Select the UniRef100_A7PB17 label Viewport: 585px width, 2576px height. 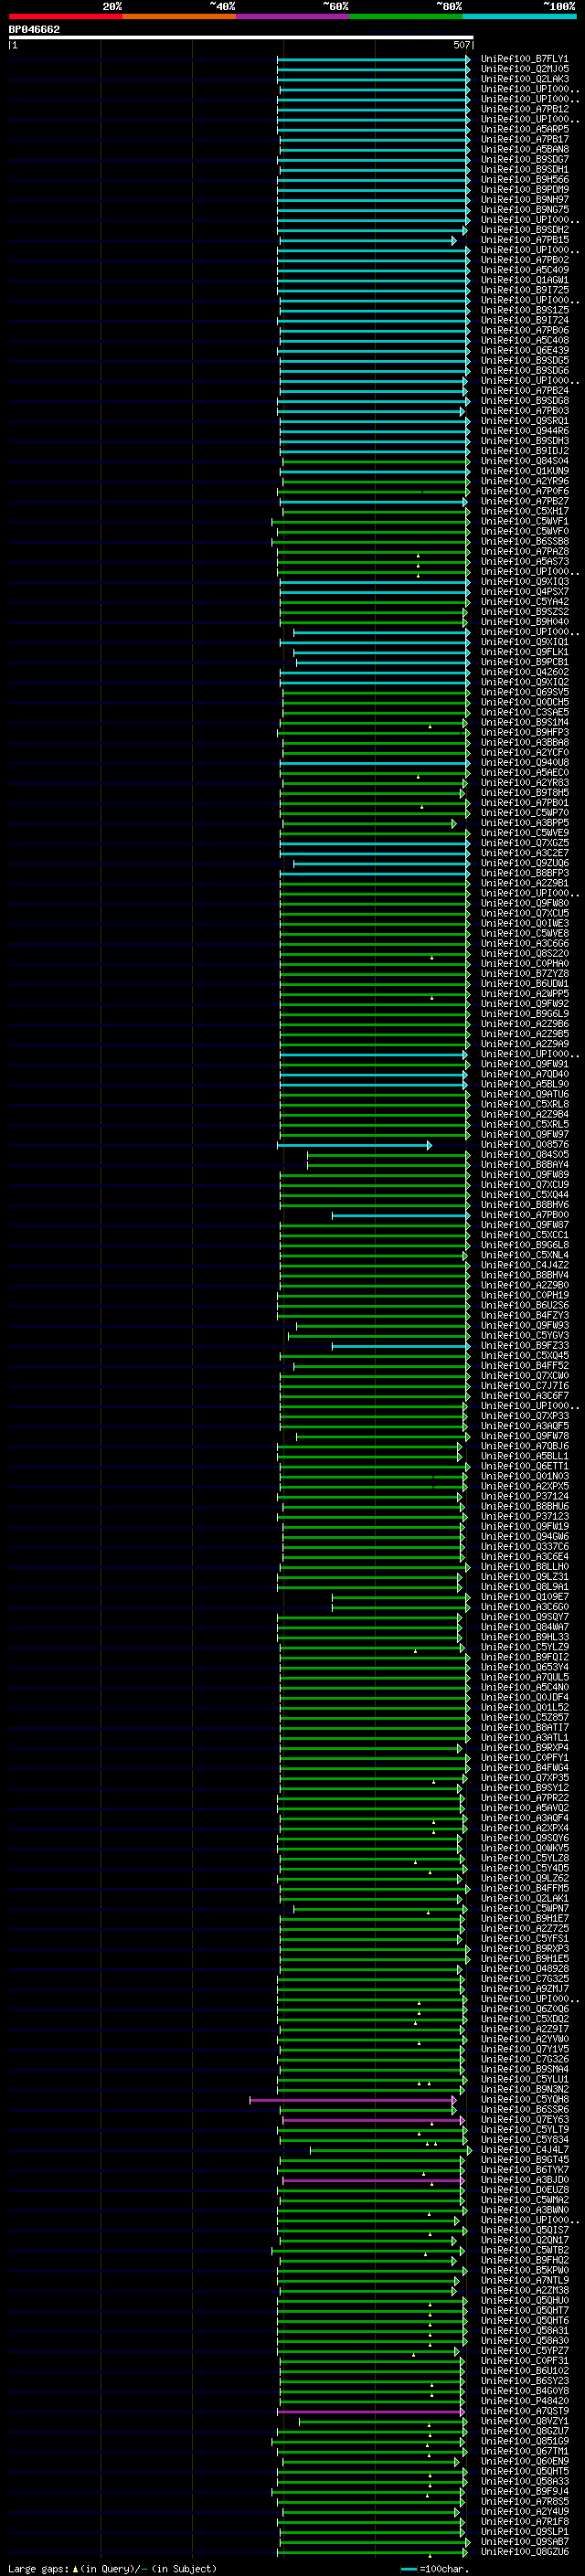tap(524, 139)
